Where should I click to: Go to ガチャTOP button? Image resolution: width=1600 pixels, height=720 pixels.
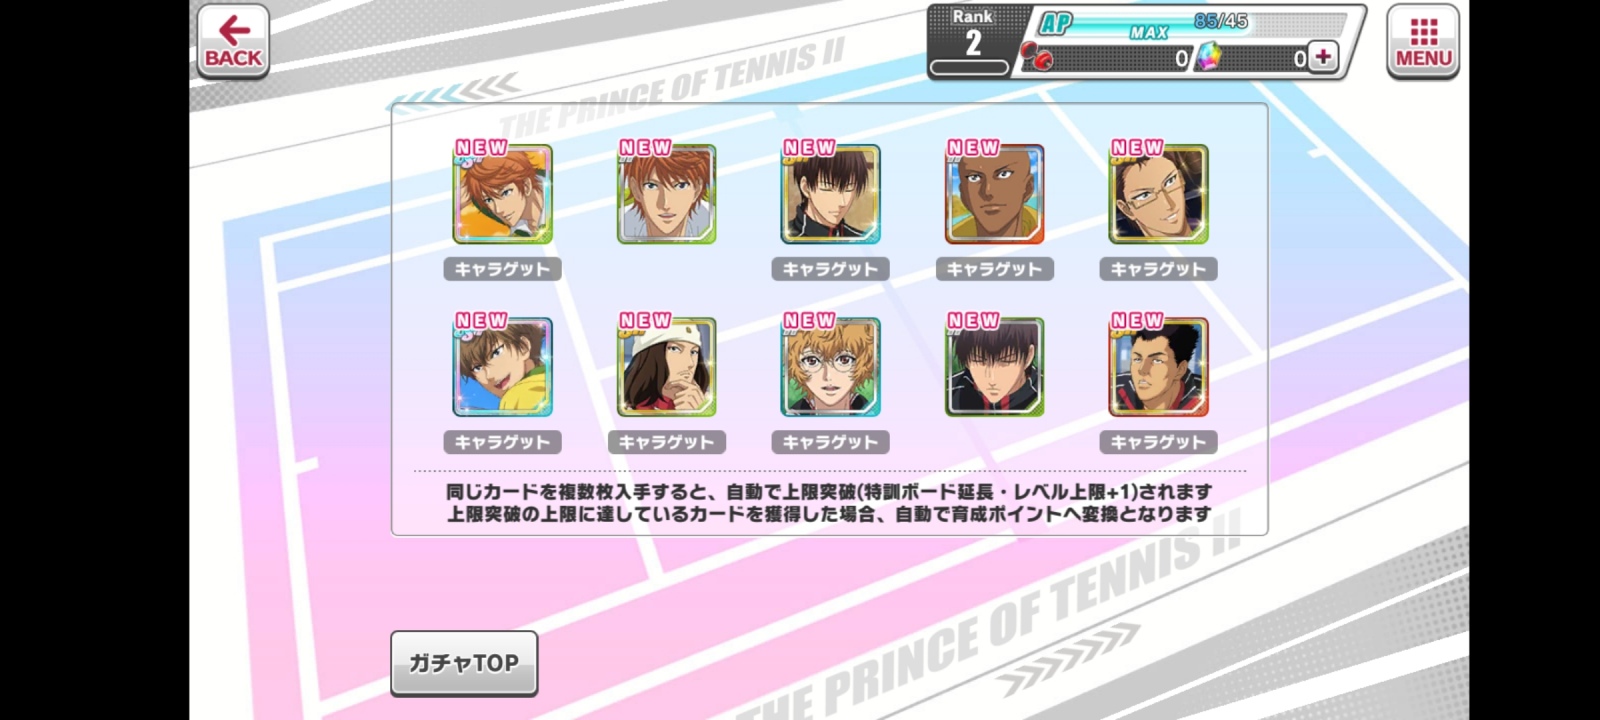coord(464,663)
